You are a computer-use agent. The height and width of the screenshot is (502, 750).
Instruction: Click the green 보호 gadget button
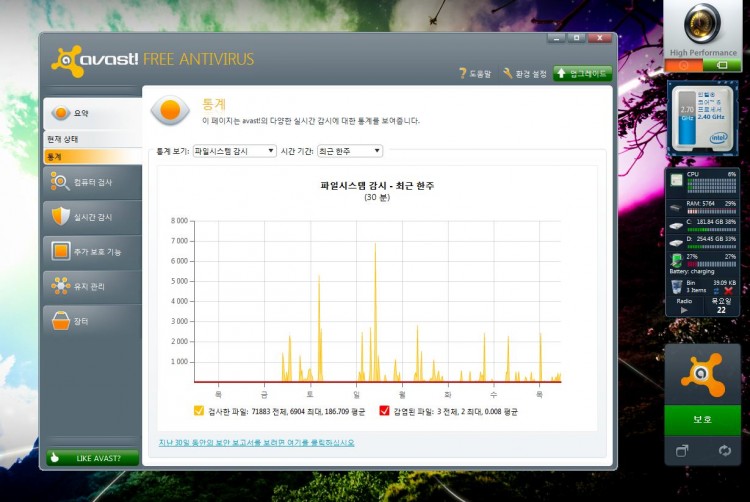702,419
